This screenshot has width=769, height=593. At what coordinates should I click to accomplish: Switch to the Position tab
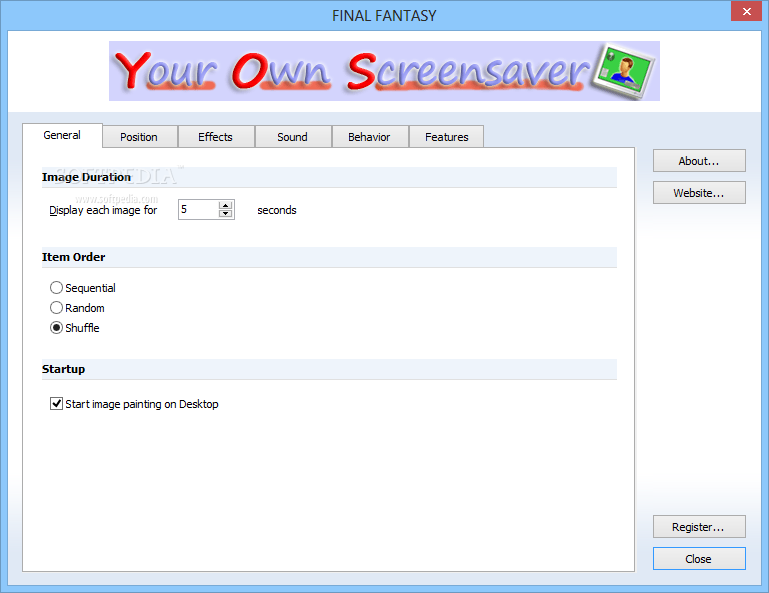[x=139, y=137]
